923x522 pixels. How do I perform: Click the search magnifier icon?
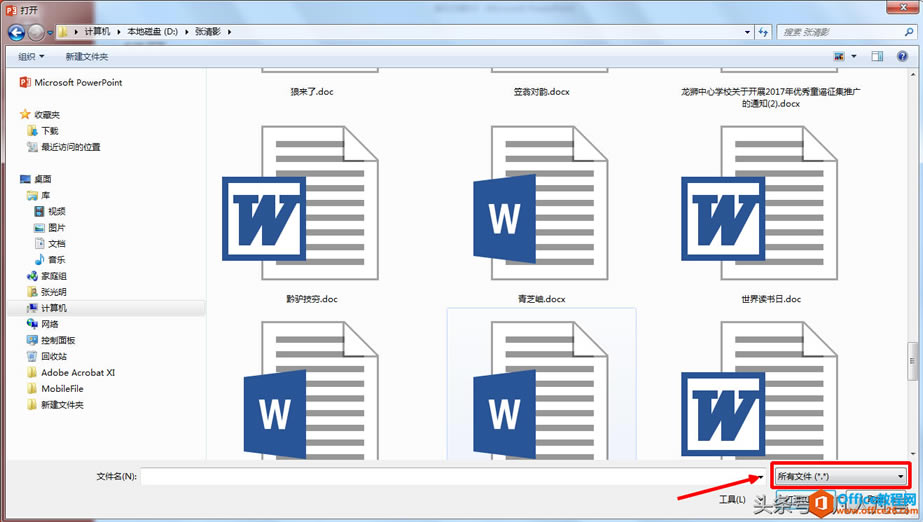tap(909, 32)
